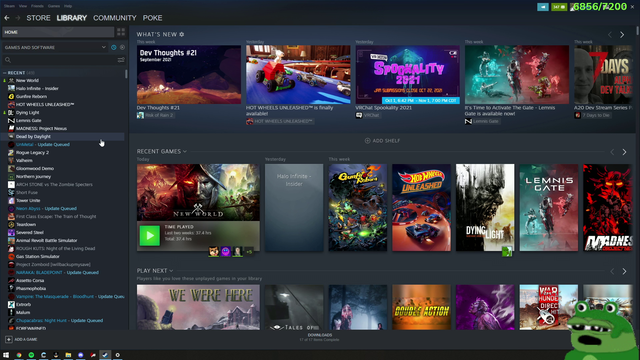Click friend avatars +5 badge under New World
The height and width of the screenshot is (360, 640).
pos(249,251)
